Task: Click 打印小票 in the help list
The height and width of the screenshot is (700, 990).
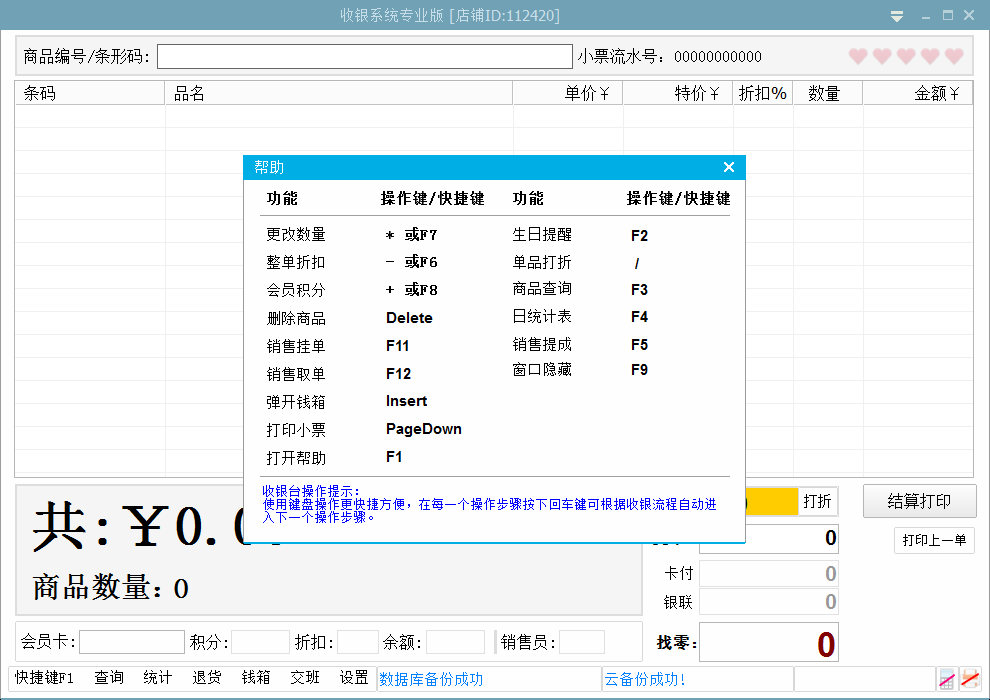Action: (295, 430)
